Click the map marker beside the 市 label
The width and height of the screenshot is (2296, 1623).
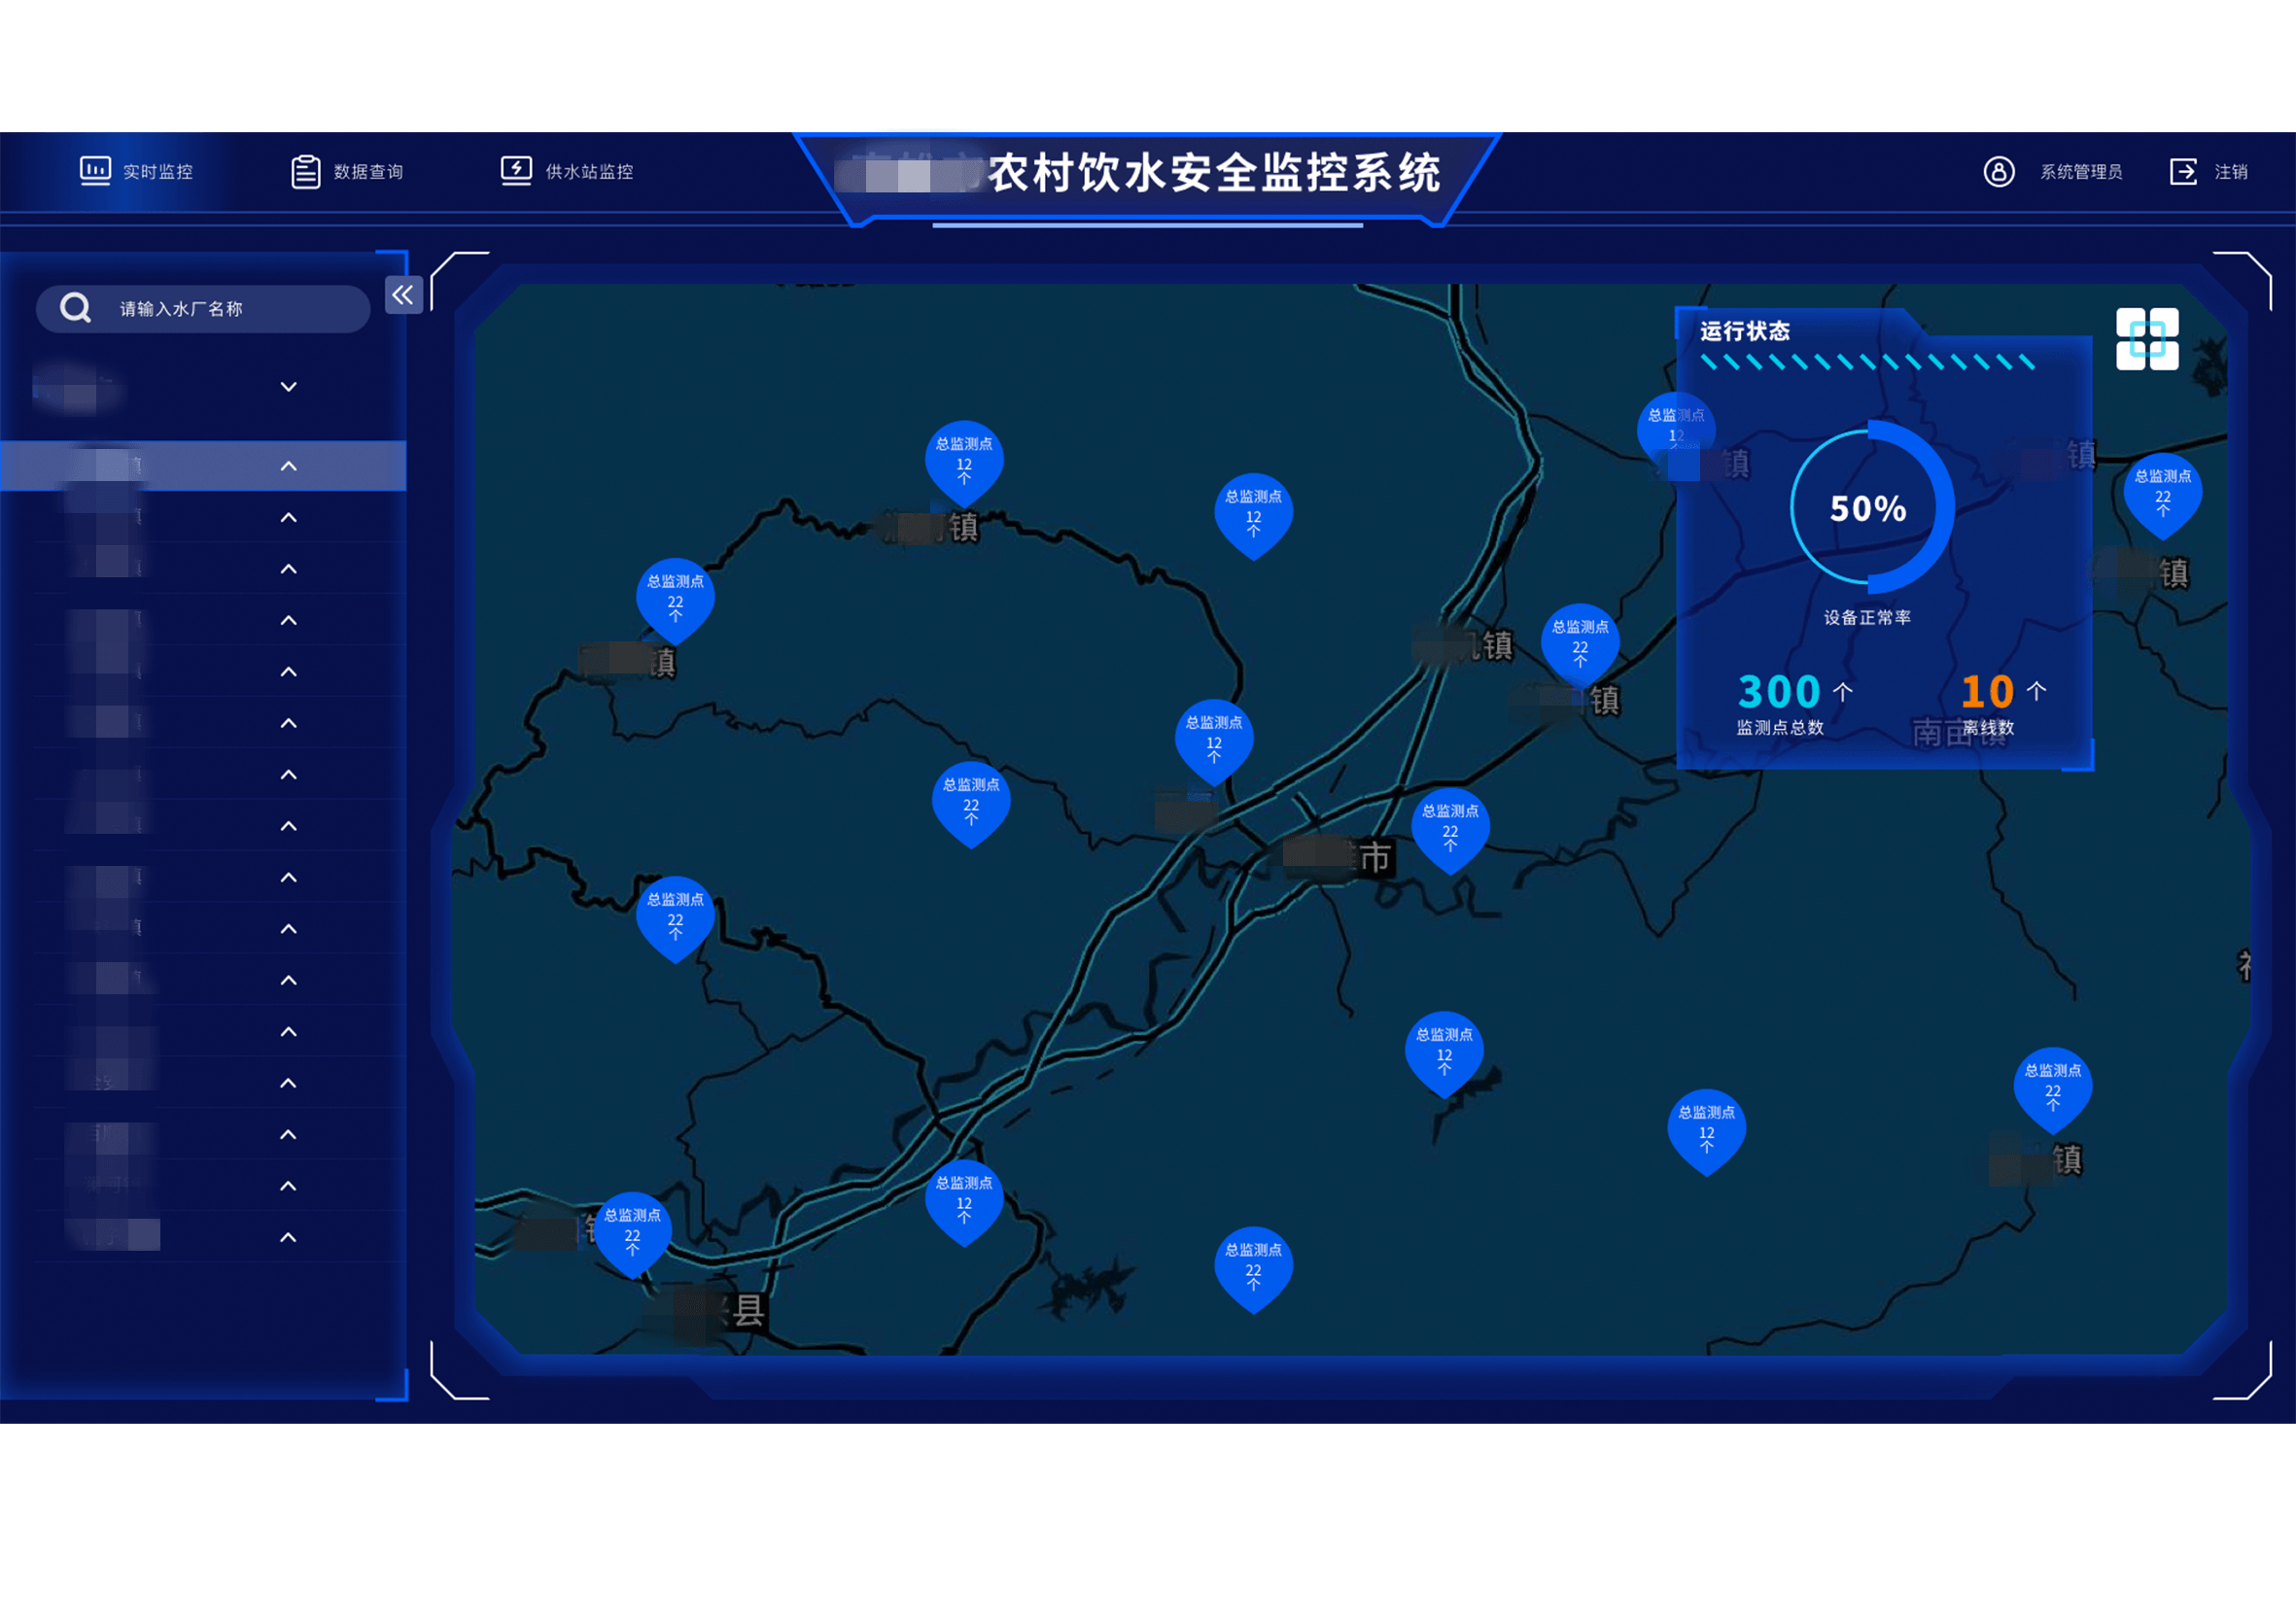point(1449,828)
